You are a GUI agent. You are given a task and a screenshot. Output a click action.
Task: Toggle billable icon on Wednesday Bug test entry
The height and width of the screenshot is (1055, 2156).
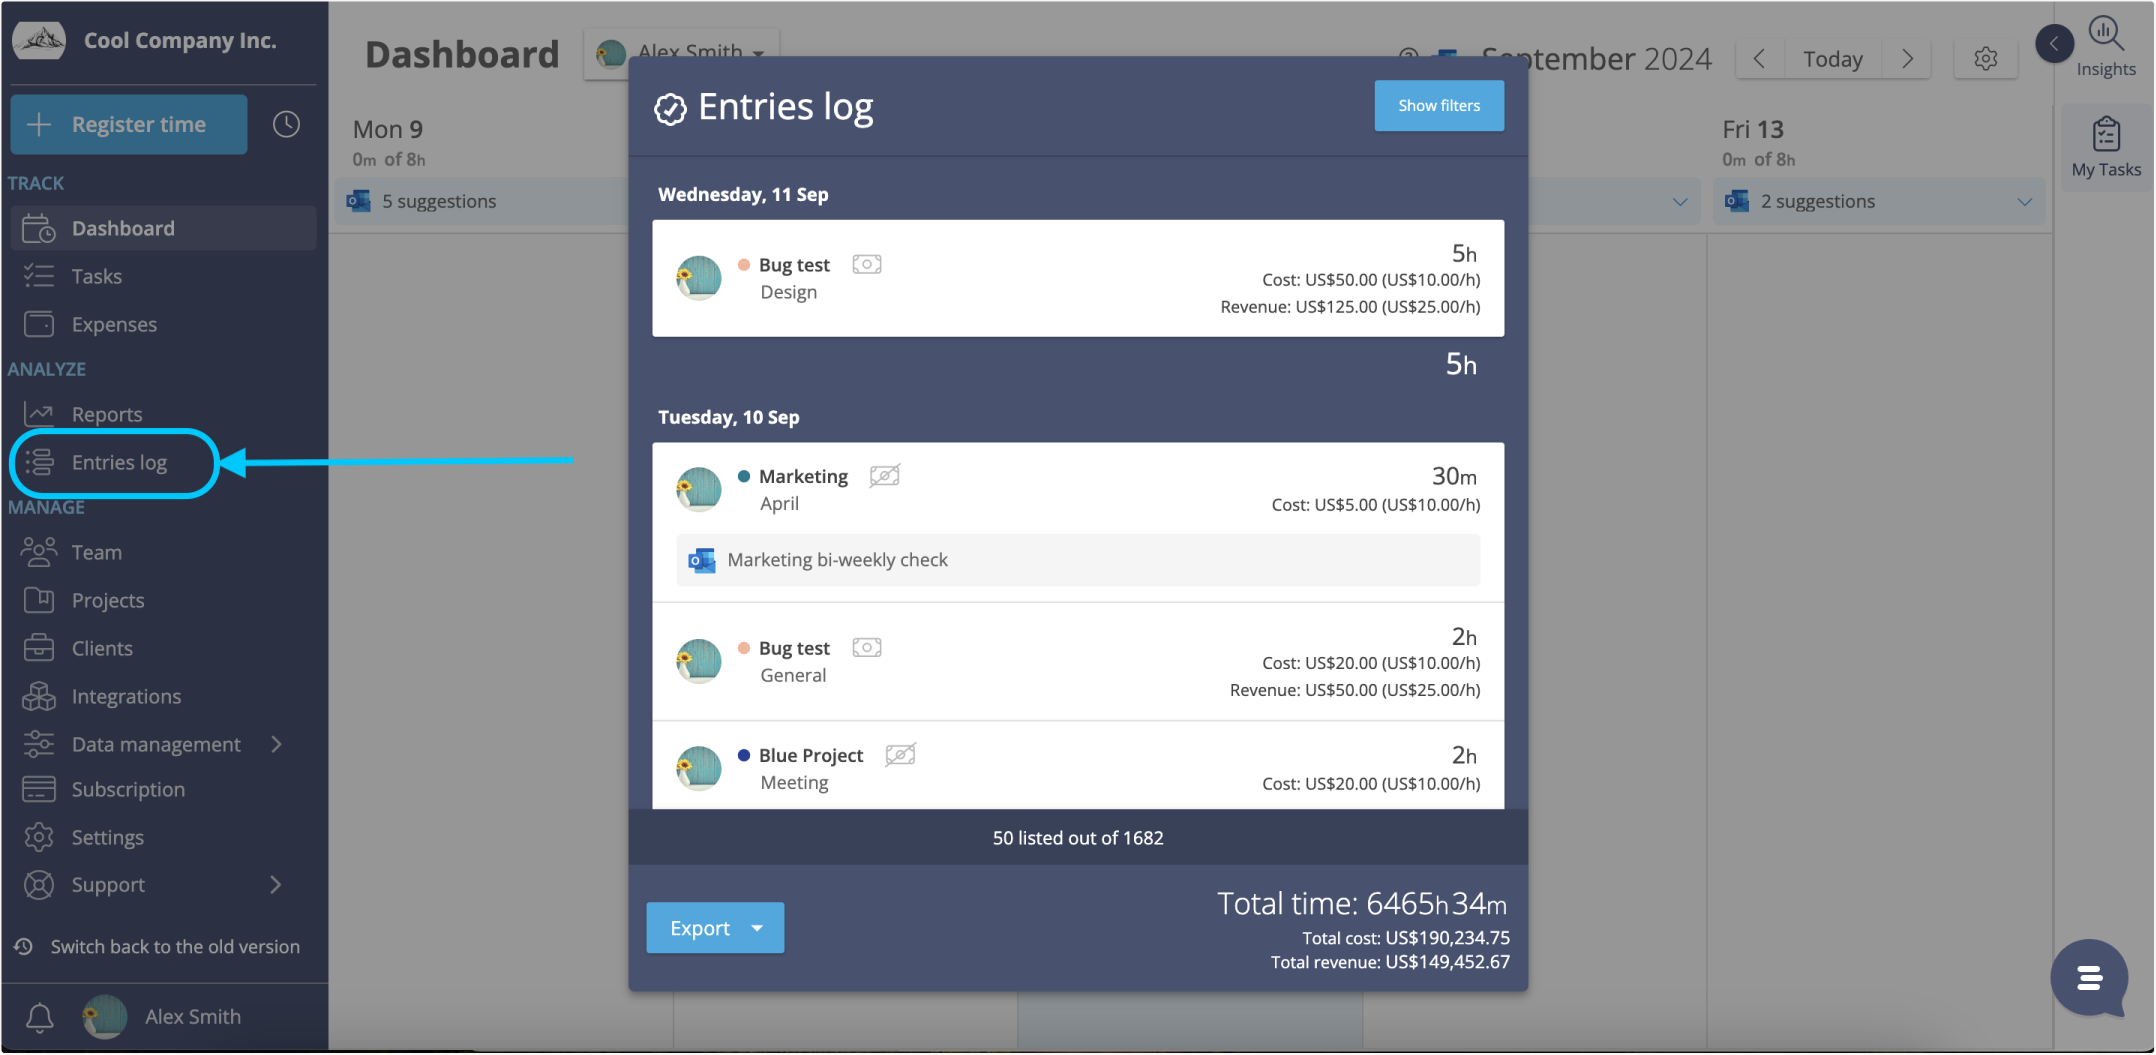(866, 265)
